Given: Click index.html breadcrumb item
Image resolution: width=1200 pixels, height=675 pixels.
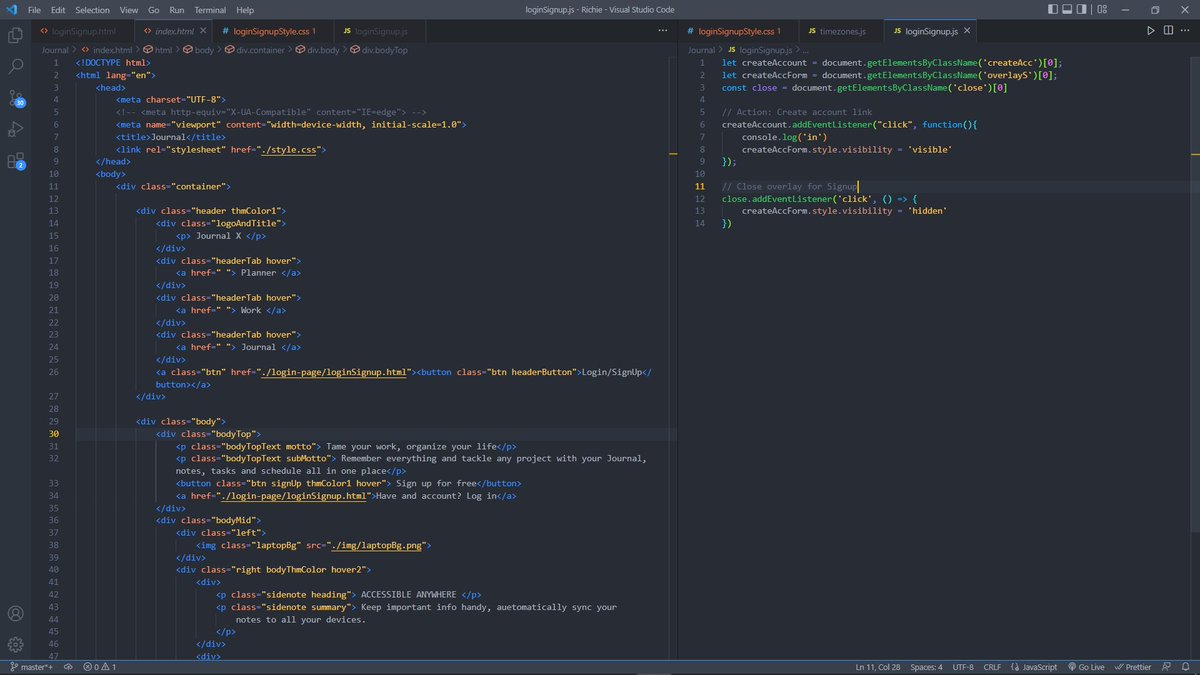Looking at the screenshot, I should (106, 49).
